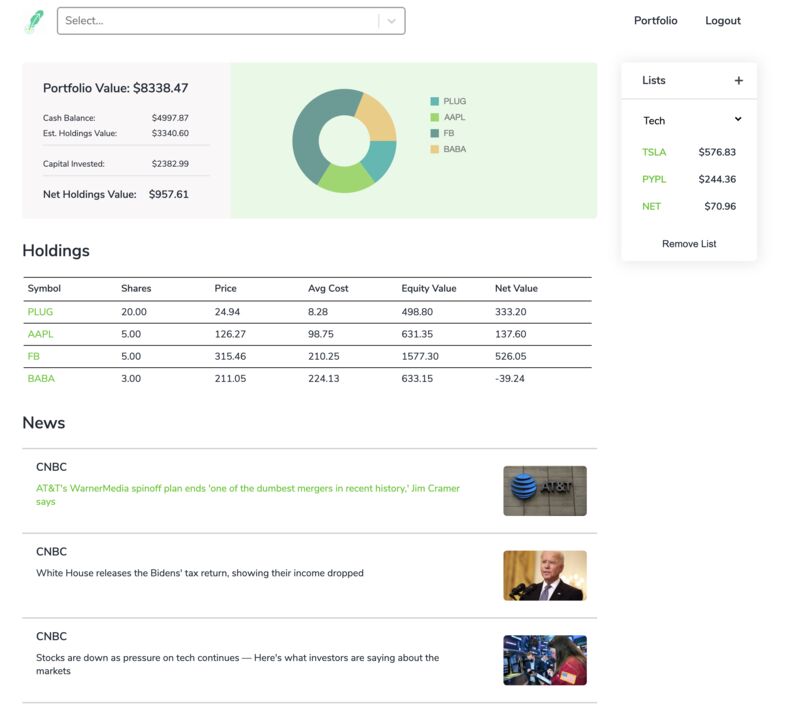800x711 pixels.
Task: Open the AT&T WarnerMedia spinoff headline
Action: click(248, 495)
